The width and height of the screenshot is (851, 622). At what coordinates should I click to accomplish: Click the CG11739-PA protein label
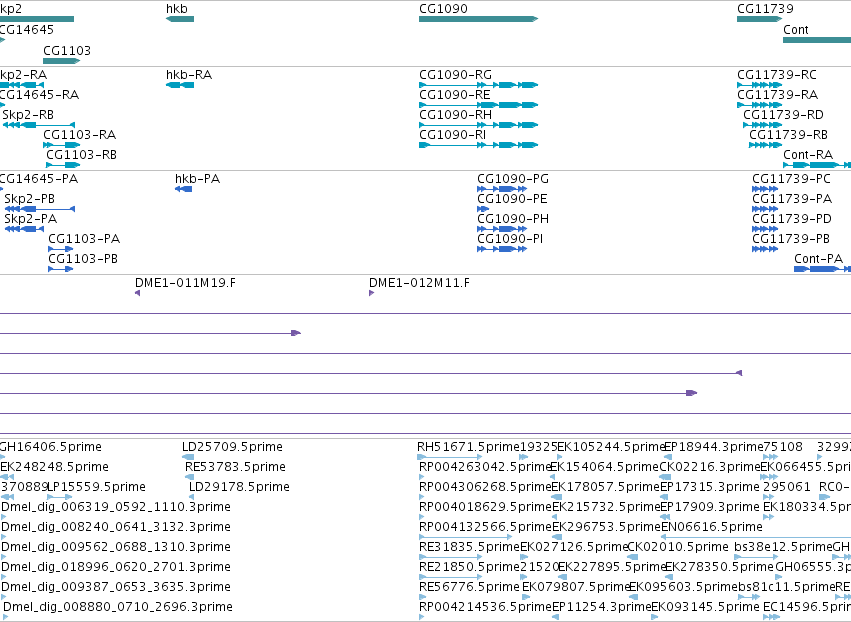coord(792,199)
